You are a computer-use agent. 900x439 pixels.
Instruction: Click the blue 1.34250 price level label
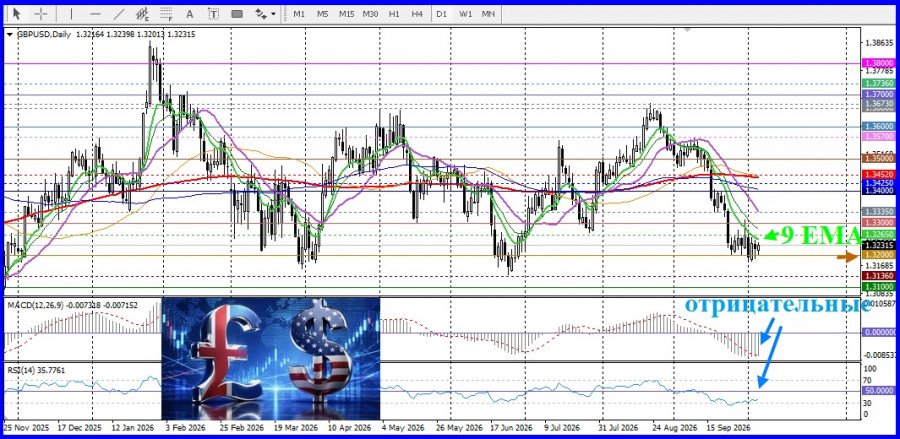879,182
